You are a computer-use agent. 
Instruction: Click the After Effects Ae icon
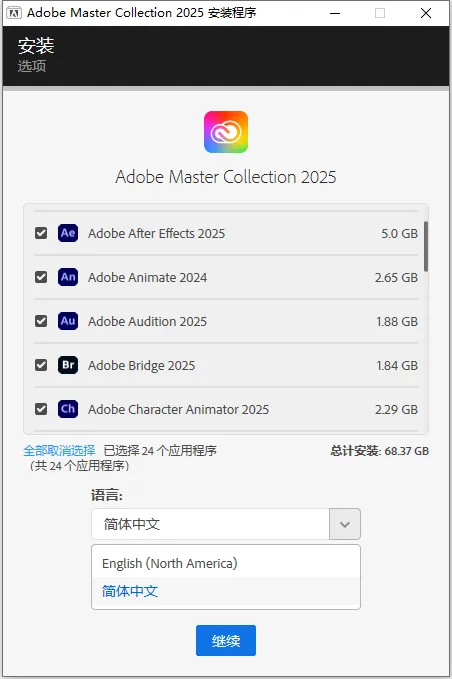point(68,233)
